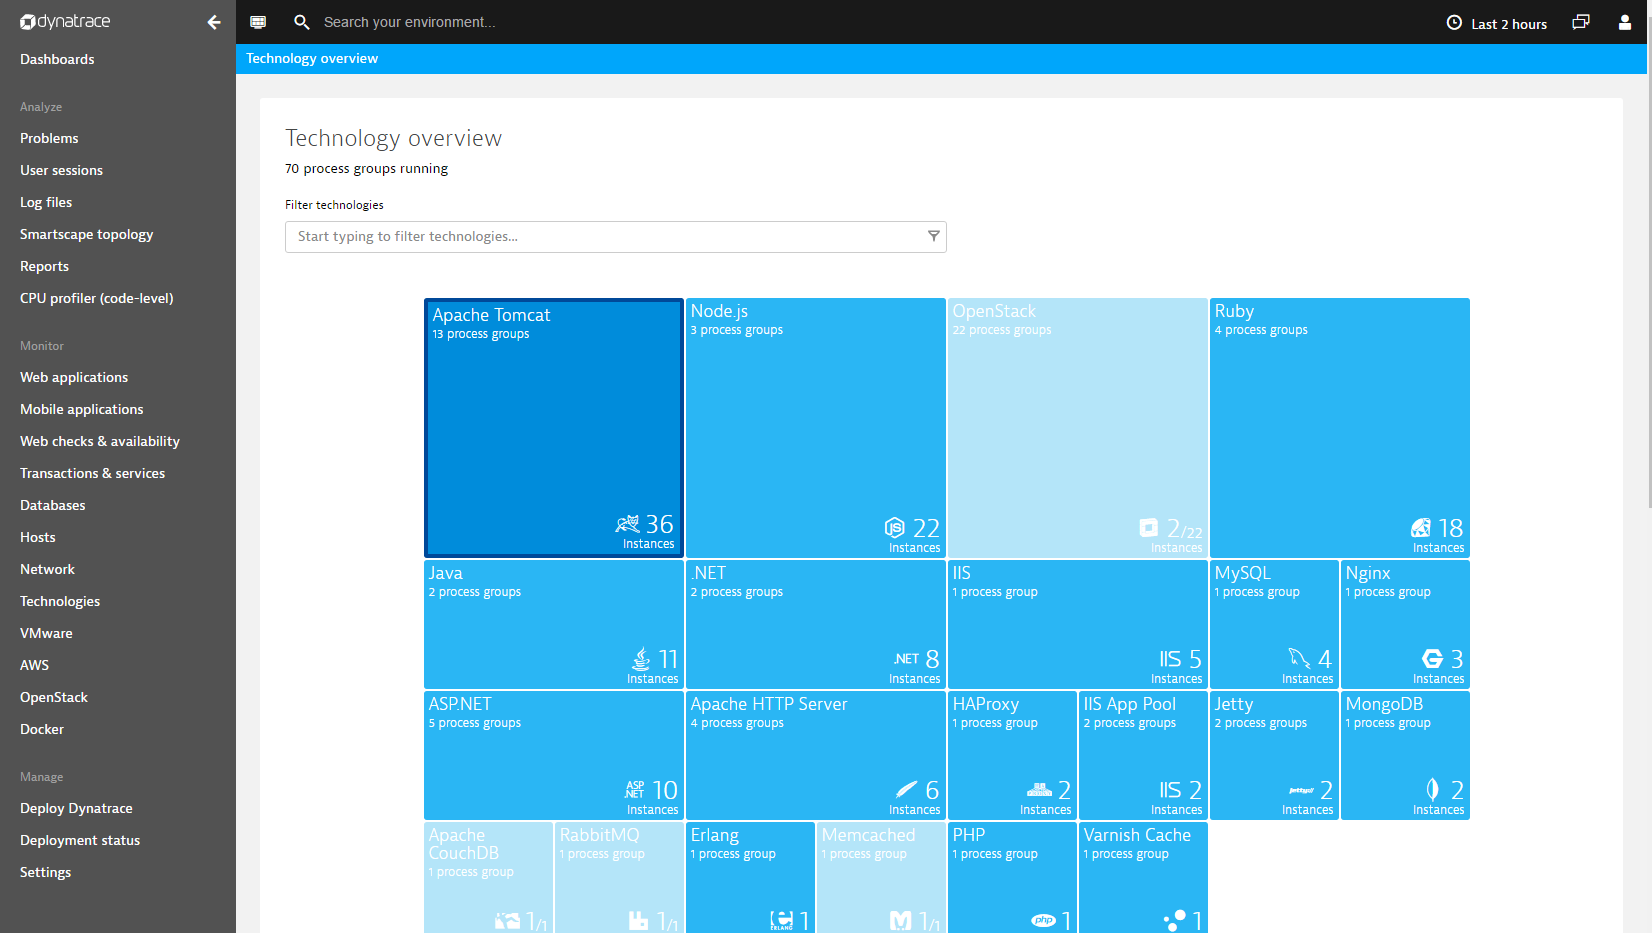Click the Erlang logo icon

782,920
